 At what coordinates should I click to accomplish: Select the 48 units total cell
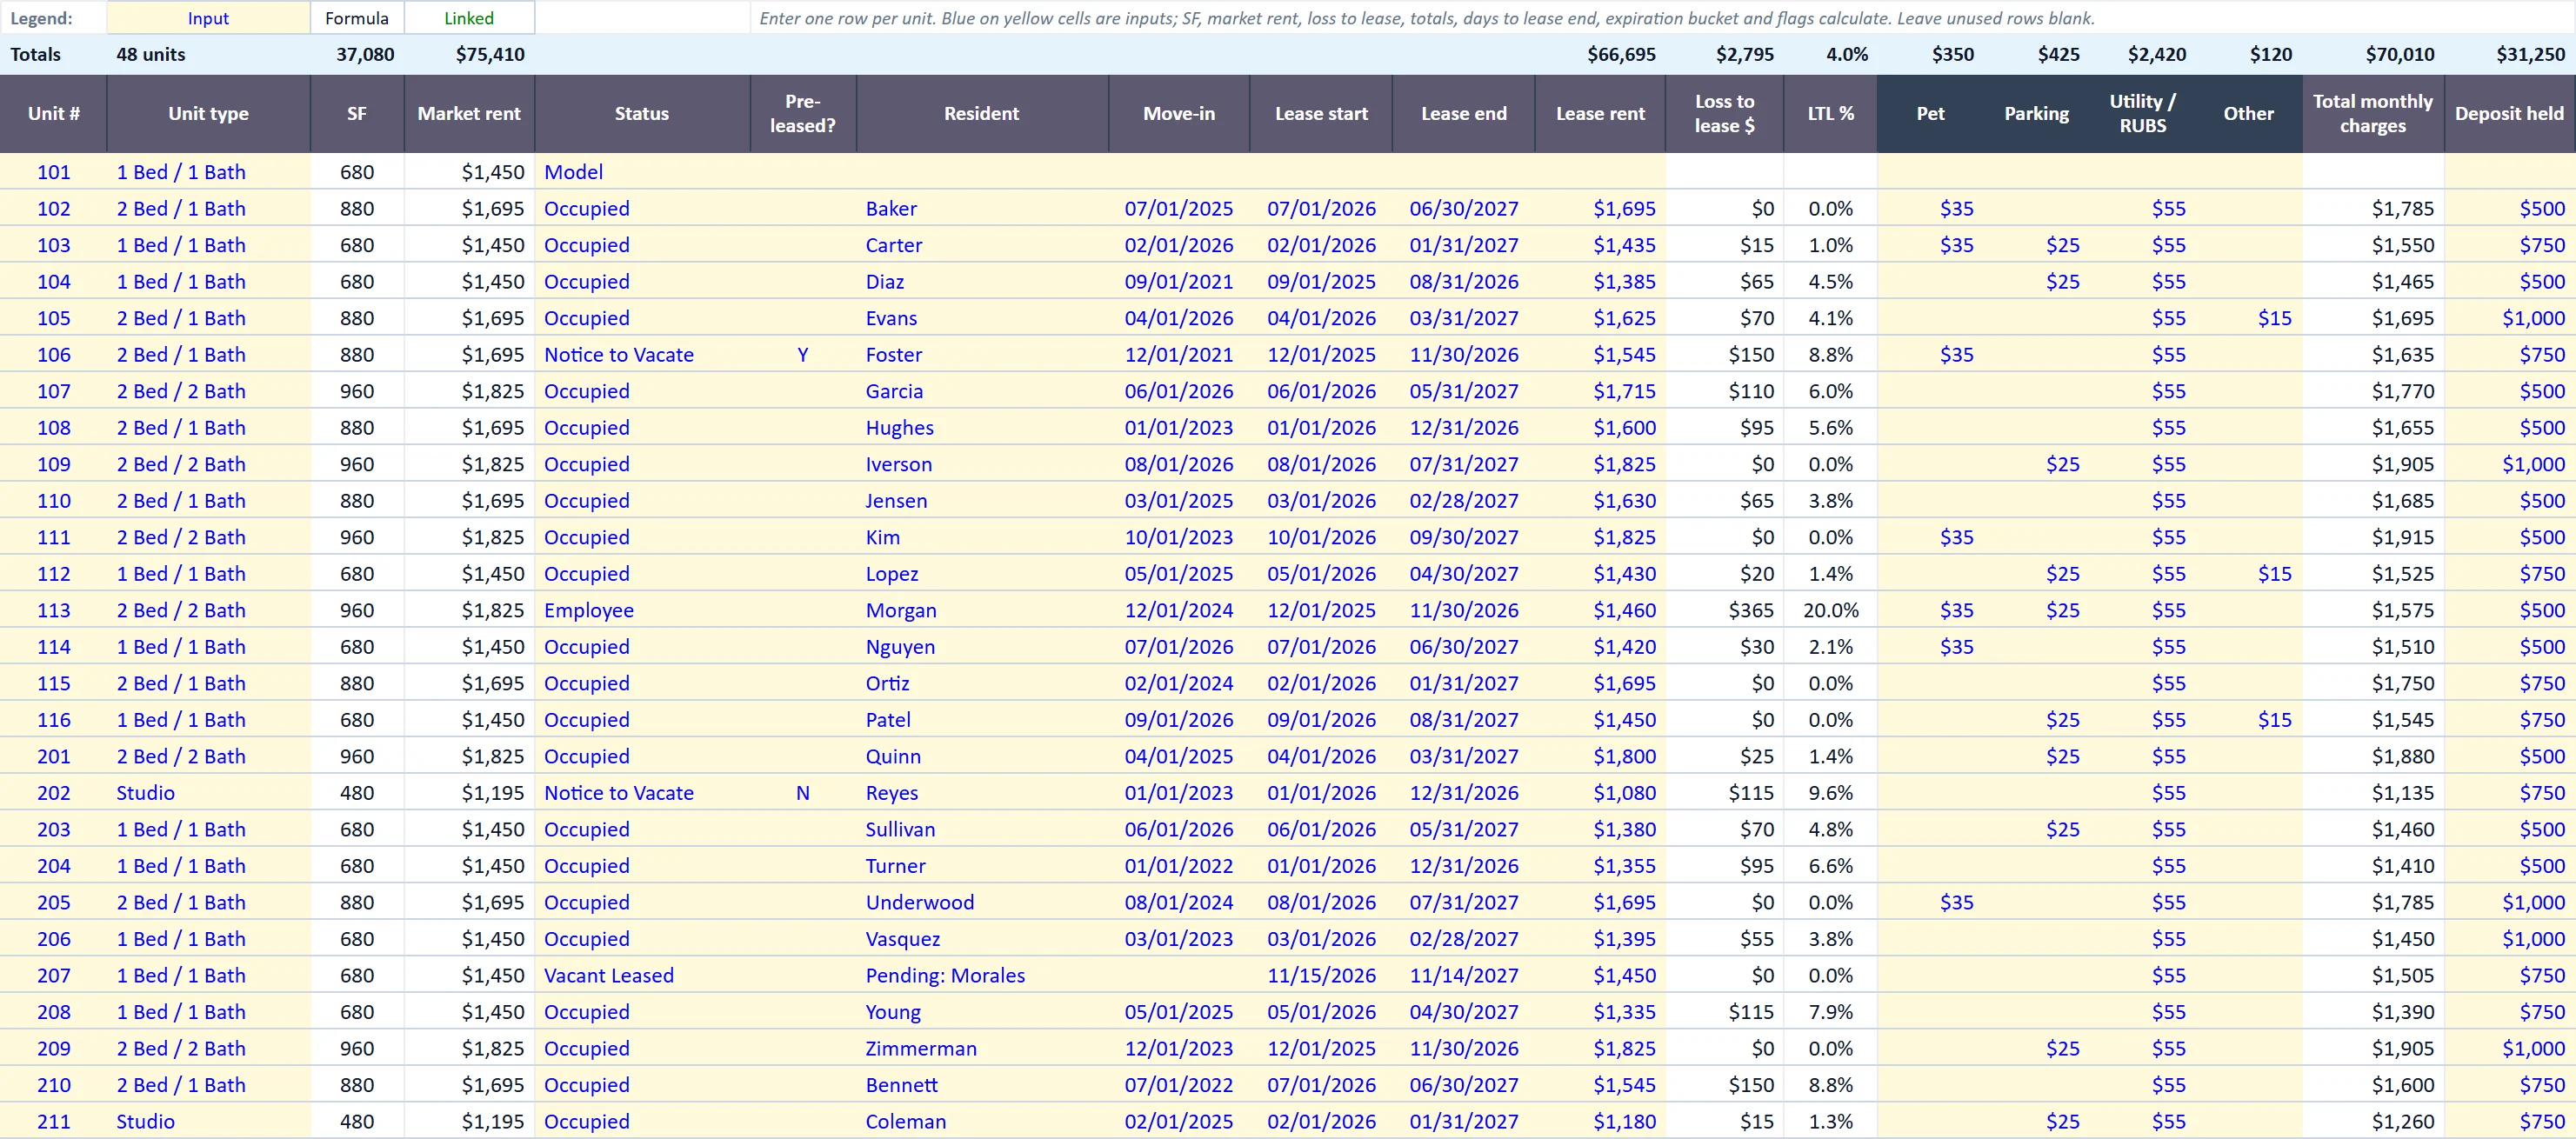click(x=208, y=54)
